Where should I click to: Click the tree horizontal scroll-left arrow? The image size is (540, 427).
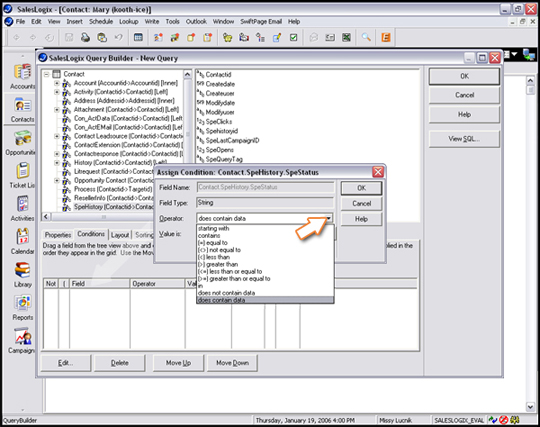(46, 216)
